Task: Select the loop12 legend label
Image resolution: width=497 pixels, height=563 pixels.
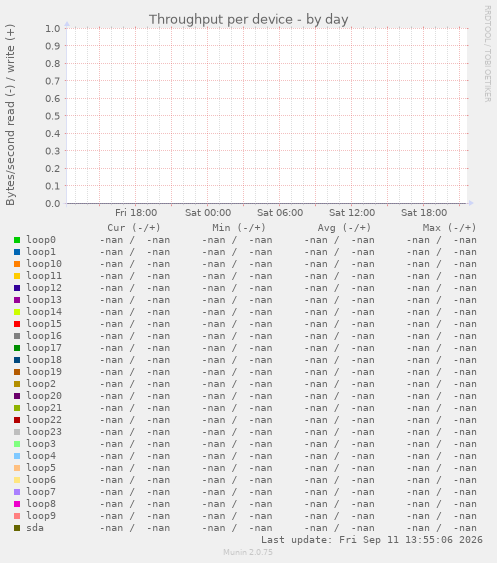Action: click(x=44, y=288)
